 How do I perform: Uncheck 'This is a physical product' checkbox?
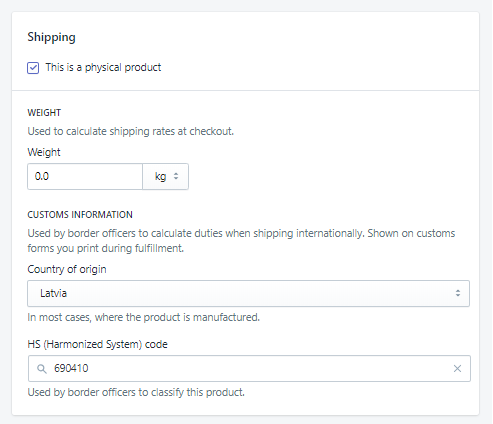click(33, 68)
